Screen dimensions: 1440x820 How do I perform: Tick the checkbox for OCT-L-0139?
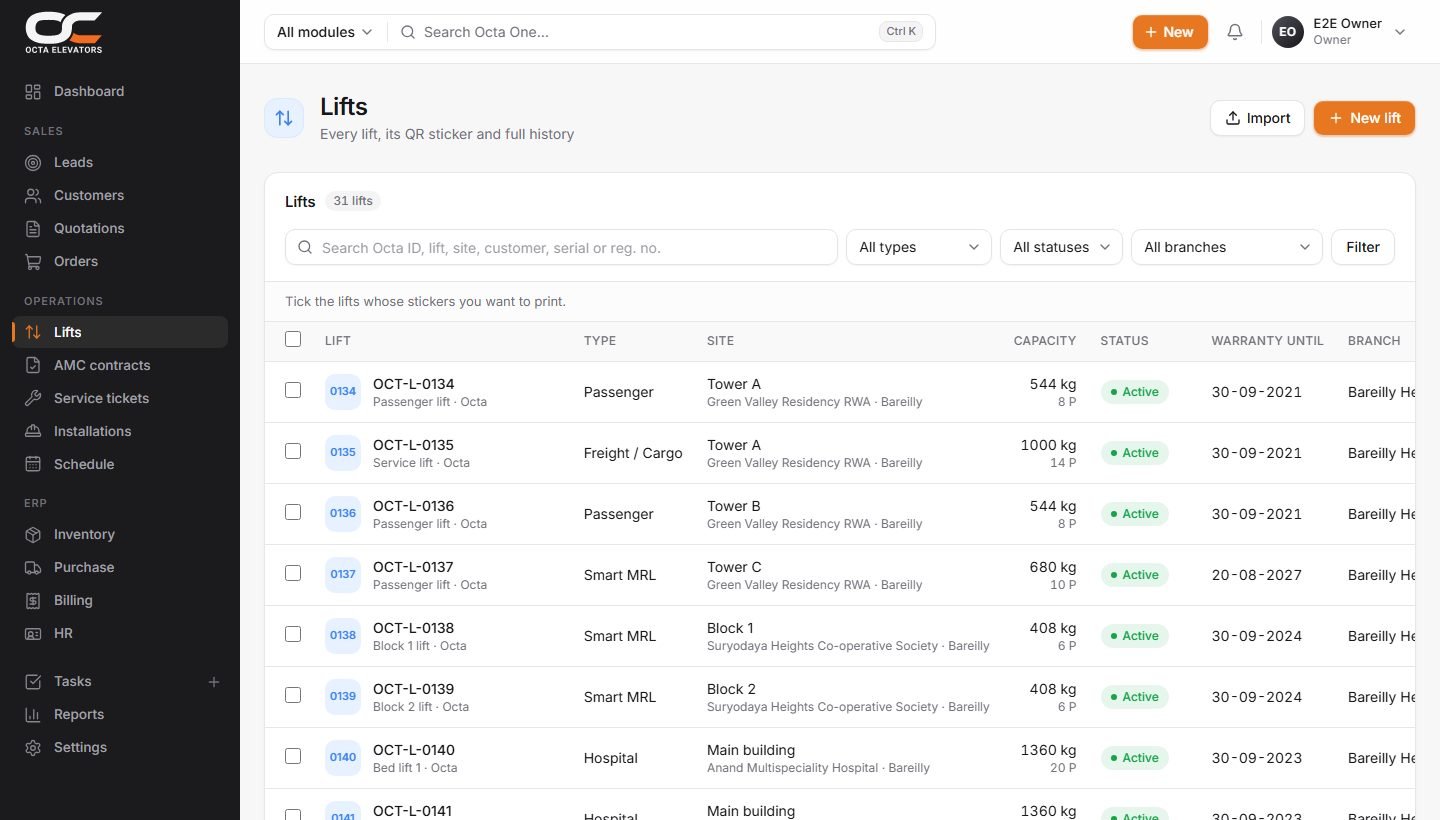pos(293,695)
